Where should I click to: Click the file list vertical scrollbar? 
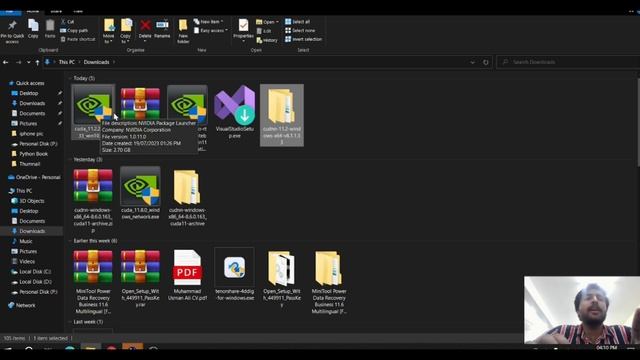(x=638, y=122)
